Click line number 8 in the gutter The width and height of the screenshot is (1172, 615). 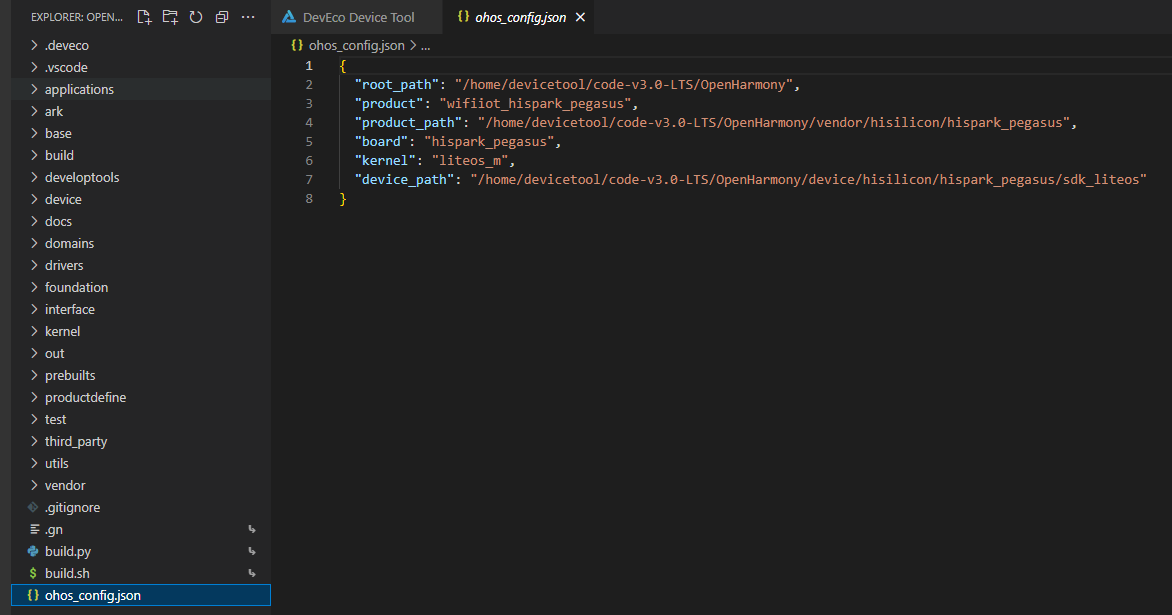(x=309, y=199)
